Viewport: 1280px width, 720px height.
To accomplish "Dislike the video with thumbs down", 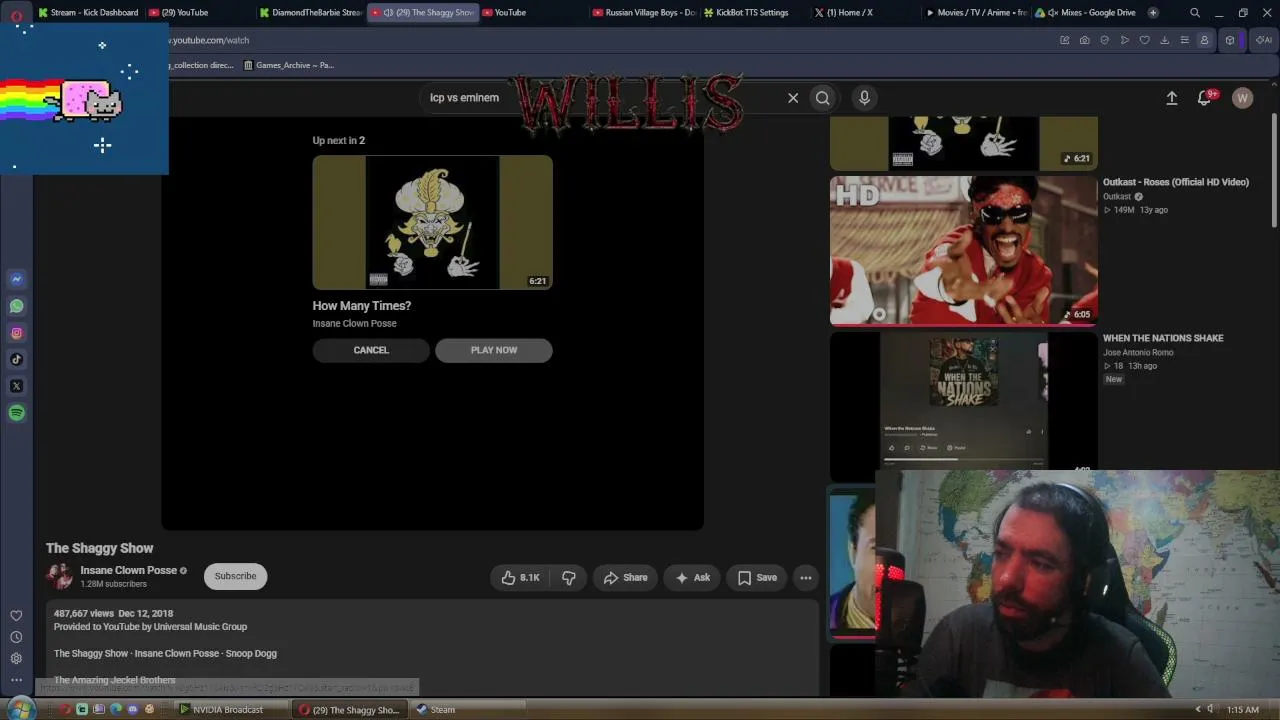I will point(569,577).
